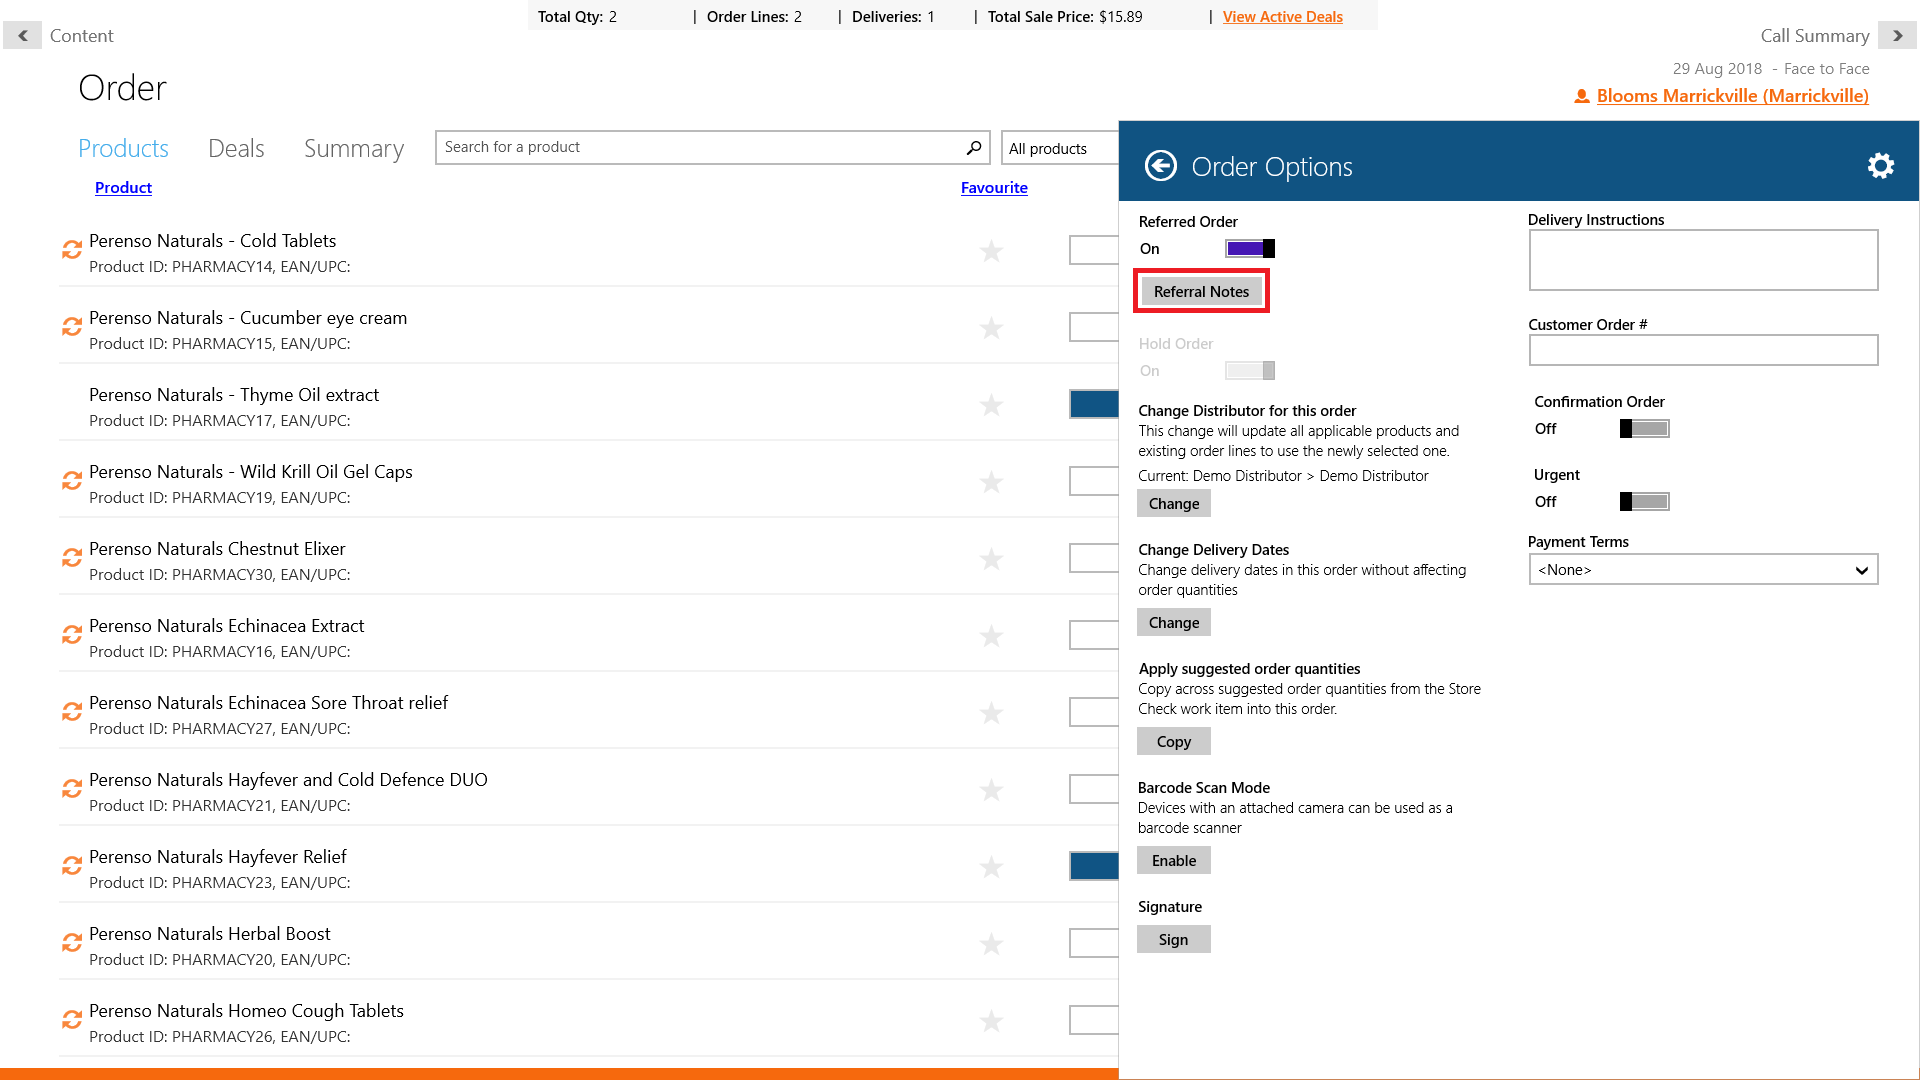
Task: Enable the Urgent order toggle
Action: click(x=1644, y=502)
